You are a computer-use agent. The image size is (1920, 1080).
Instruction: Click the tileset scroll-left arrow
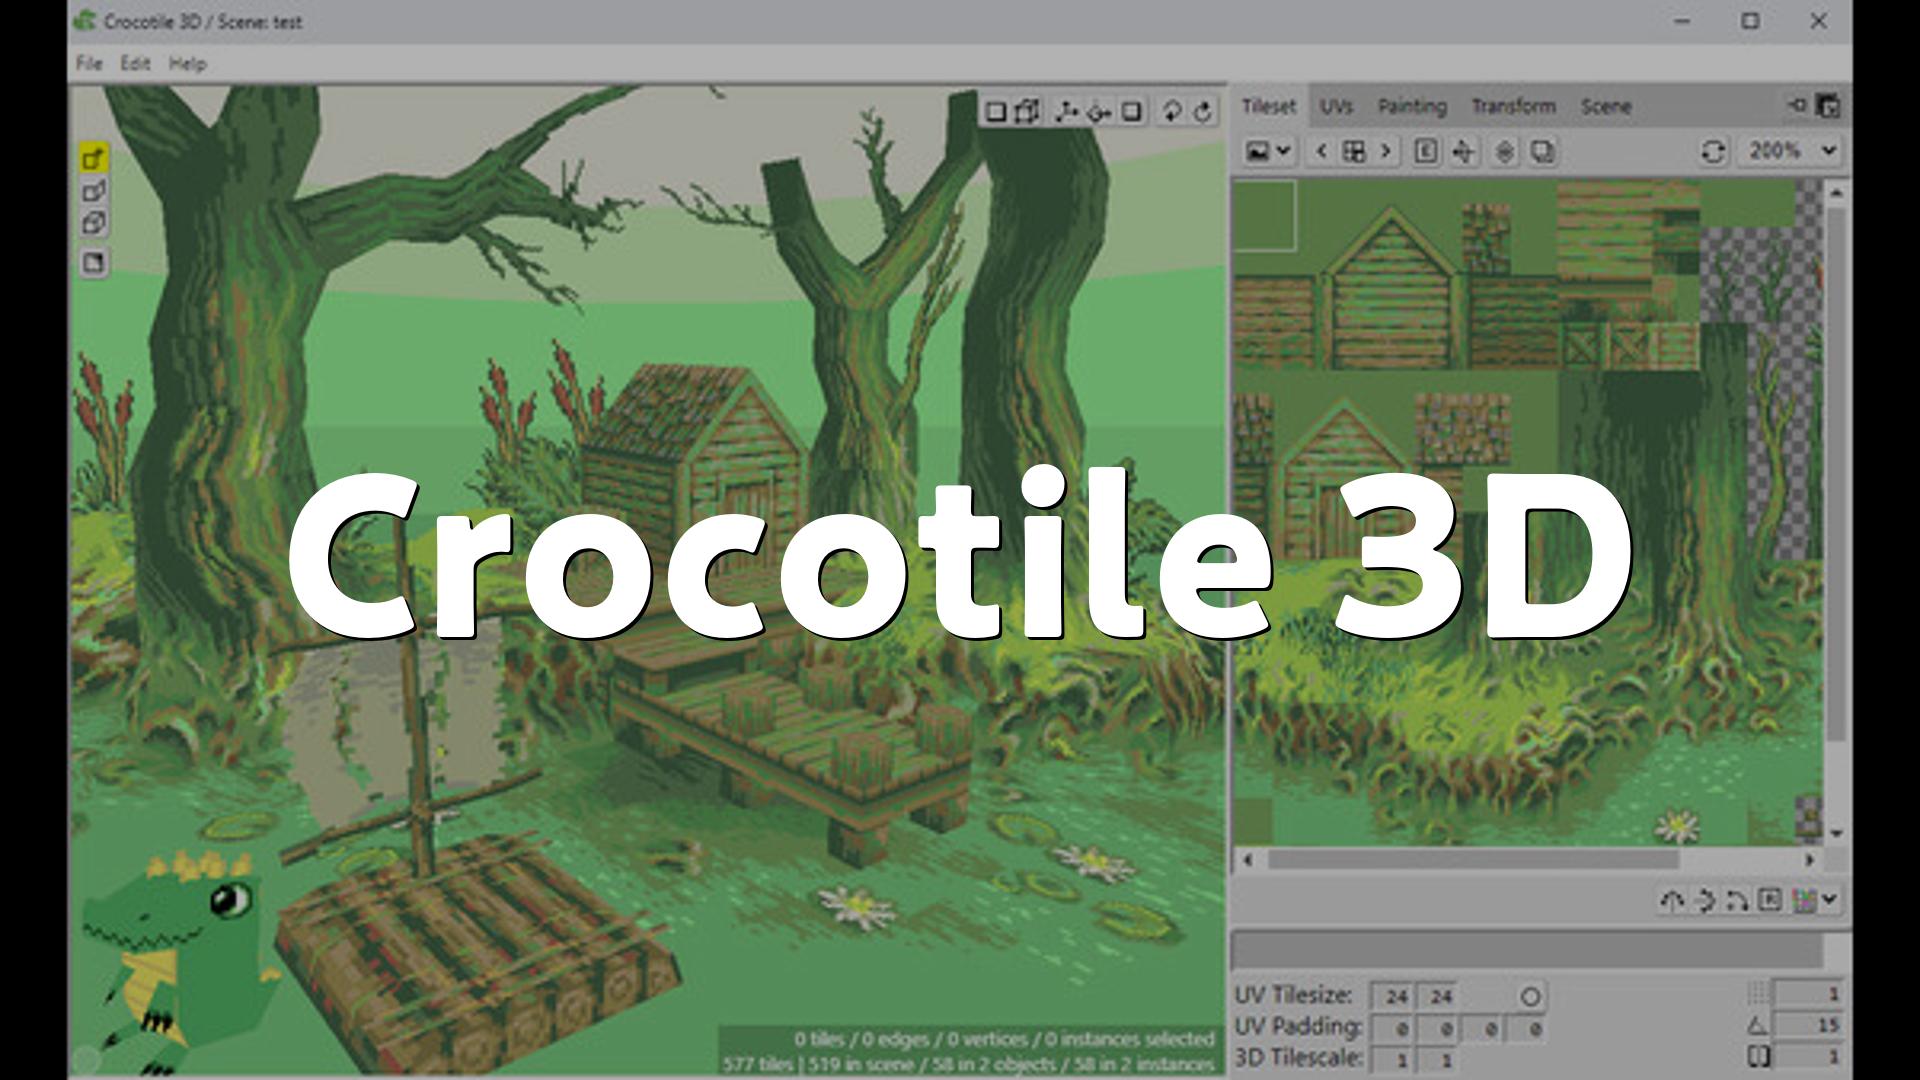[1247, 860]
